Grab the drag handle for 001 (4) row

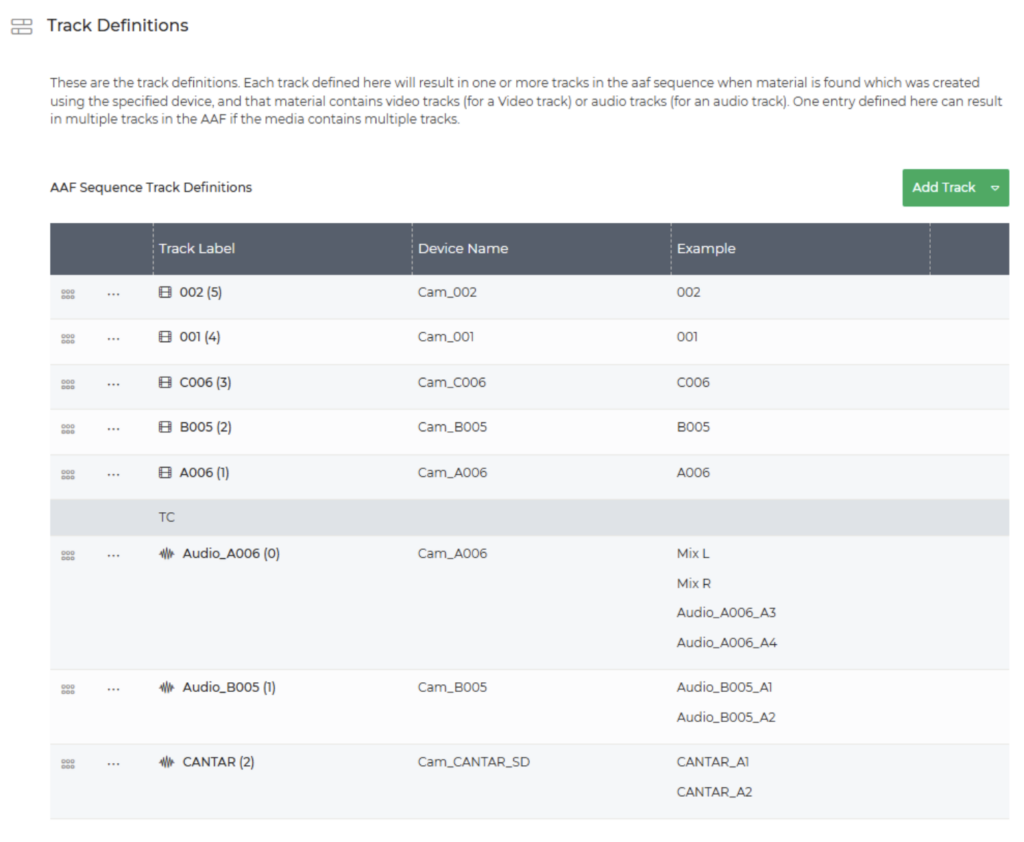click(x=68, y=338)
